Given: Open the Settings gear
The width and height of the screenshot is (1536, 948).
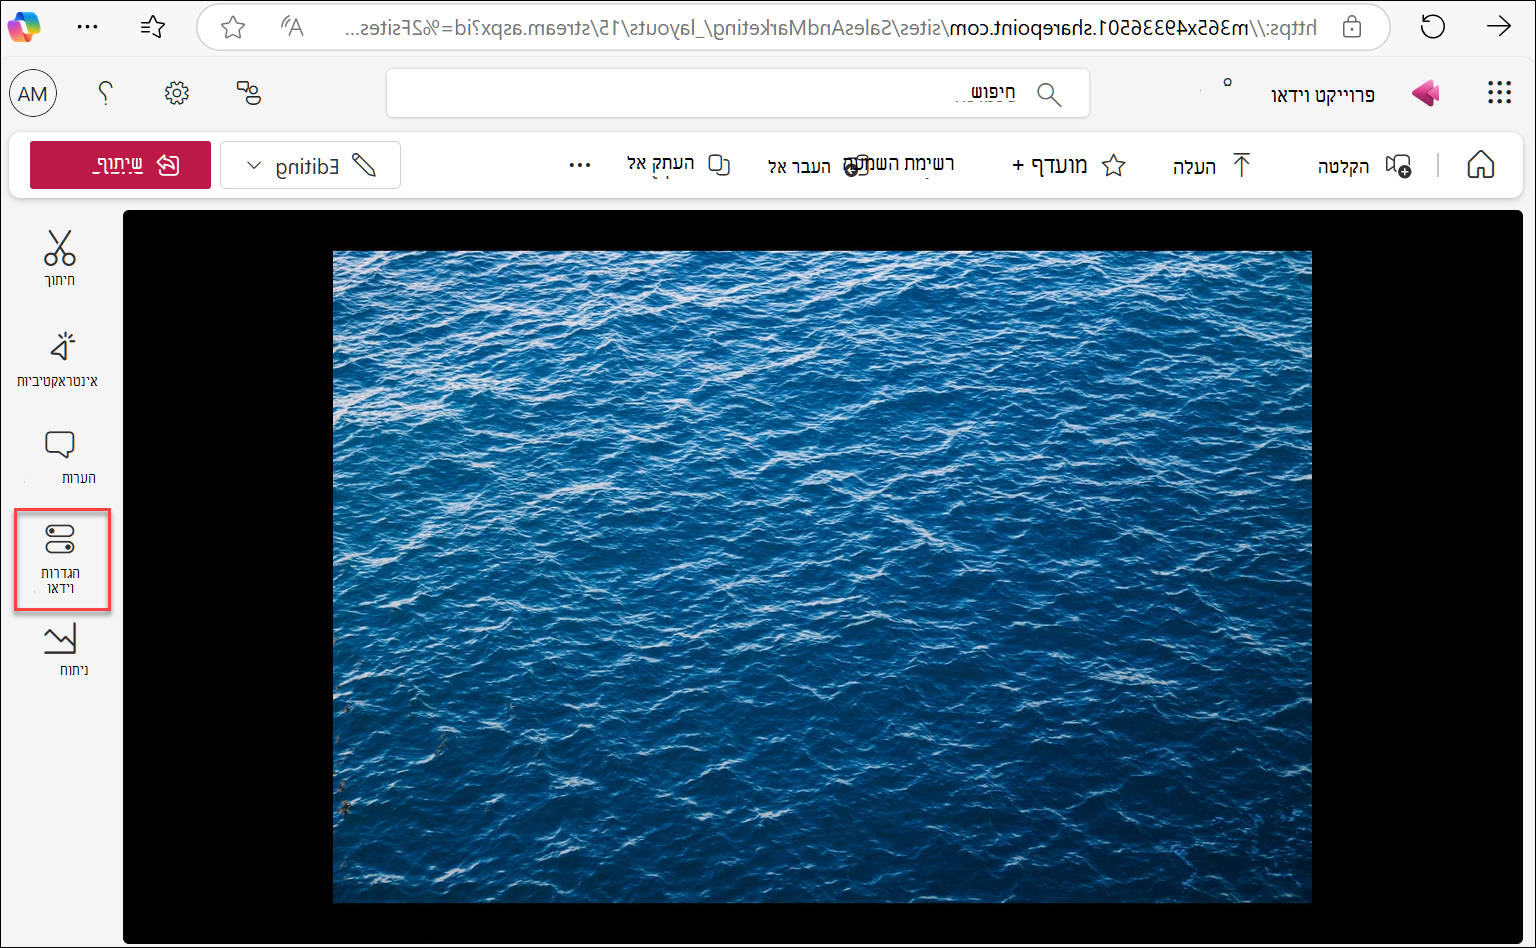Looking at the screenshot, I should 177,93.
